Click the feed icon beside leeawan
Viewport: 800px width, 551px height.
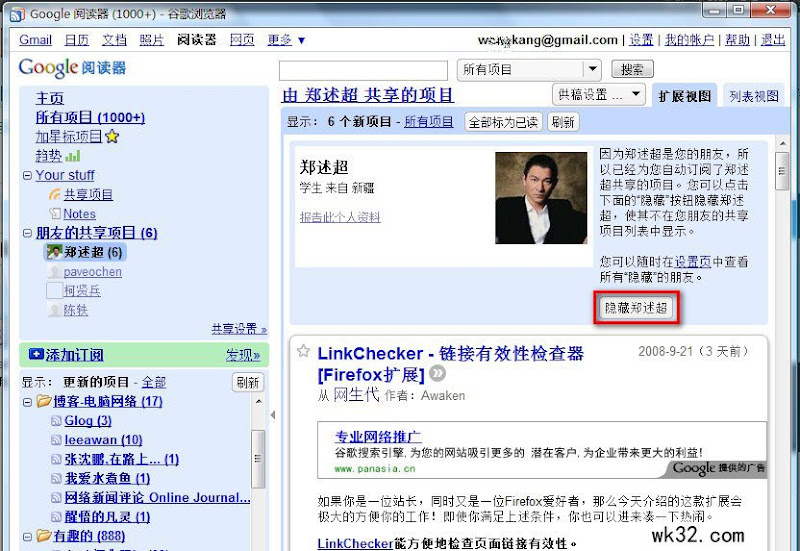[x=56, y=440]
